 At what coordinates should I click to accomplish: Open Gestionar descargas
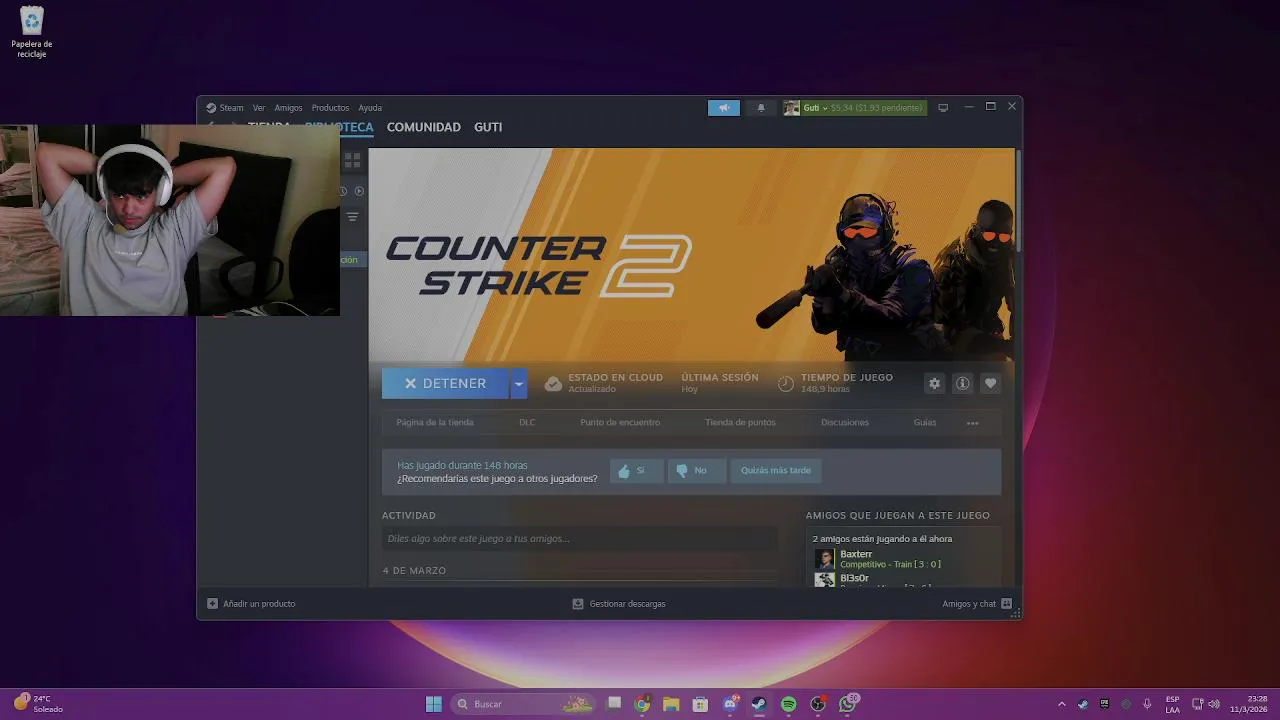(619, 604)
